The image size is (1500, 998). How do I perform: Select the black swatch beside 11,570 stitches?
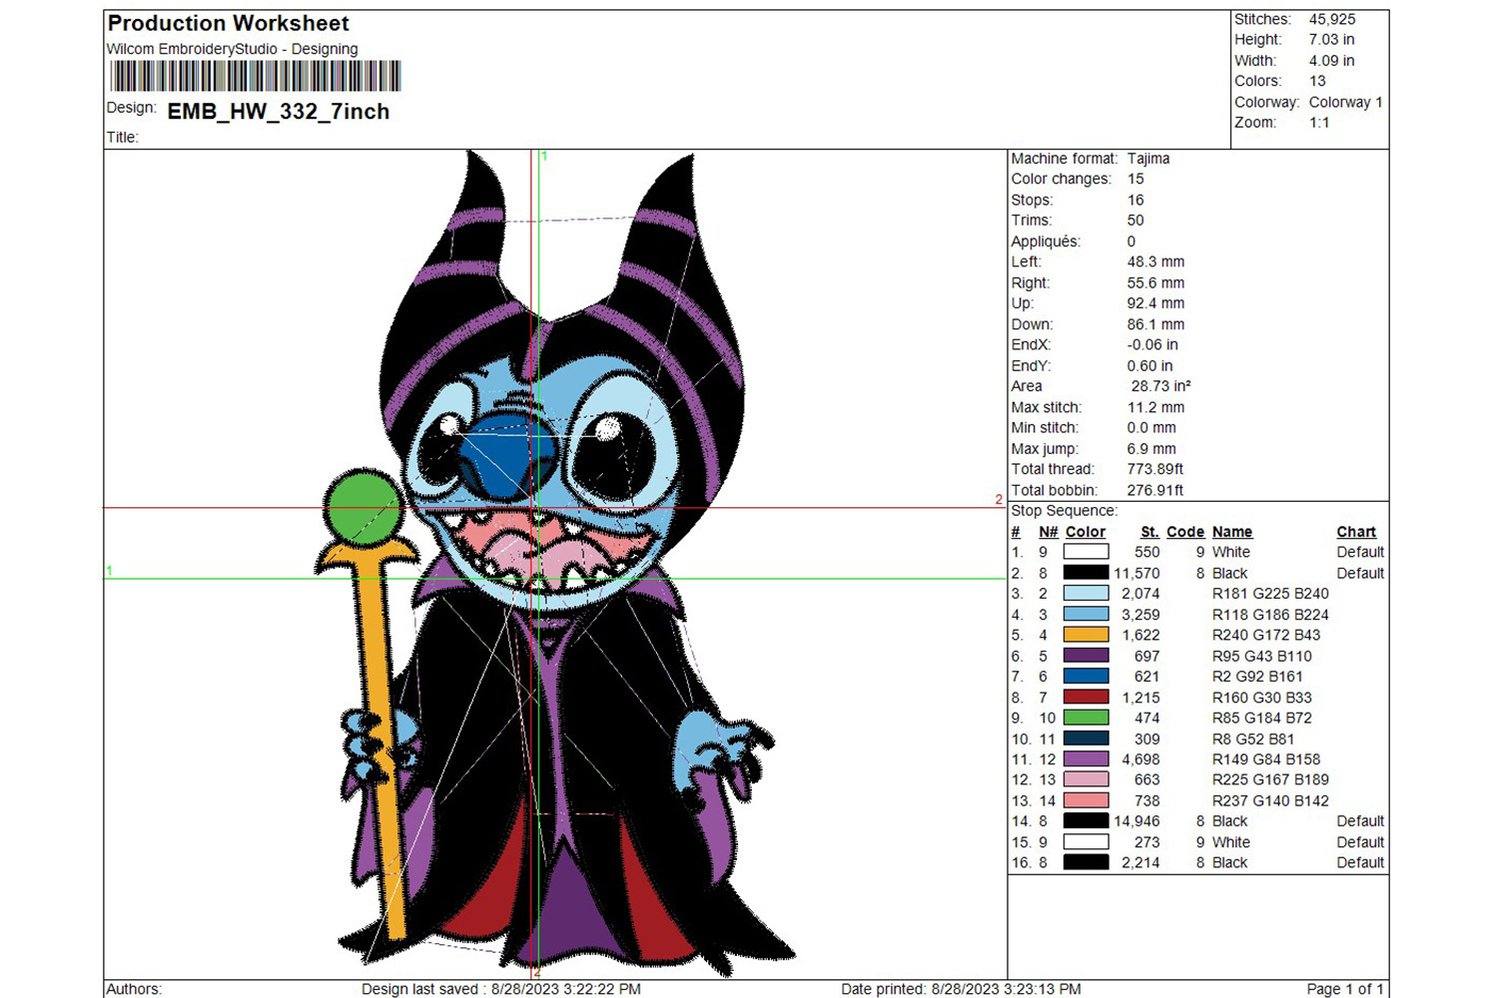(1086, 573)
